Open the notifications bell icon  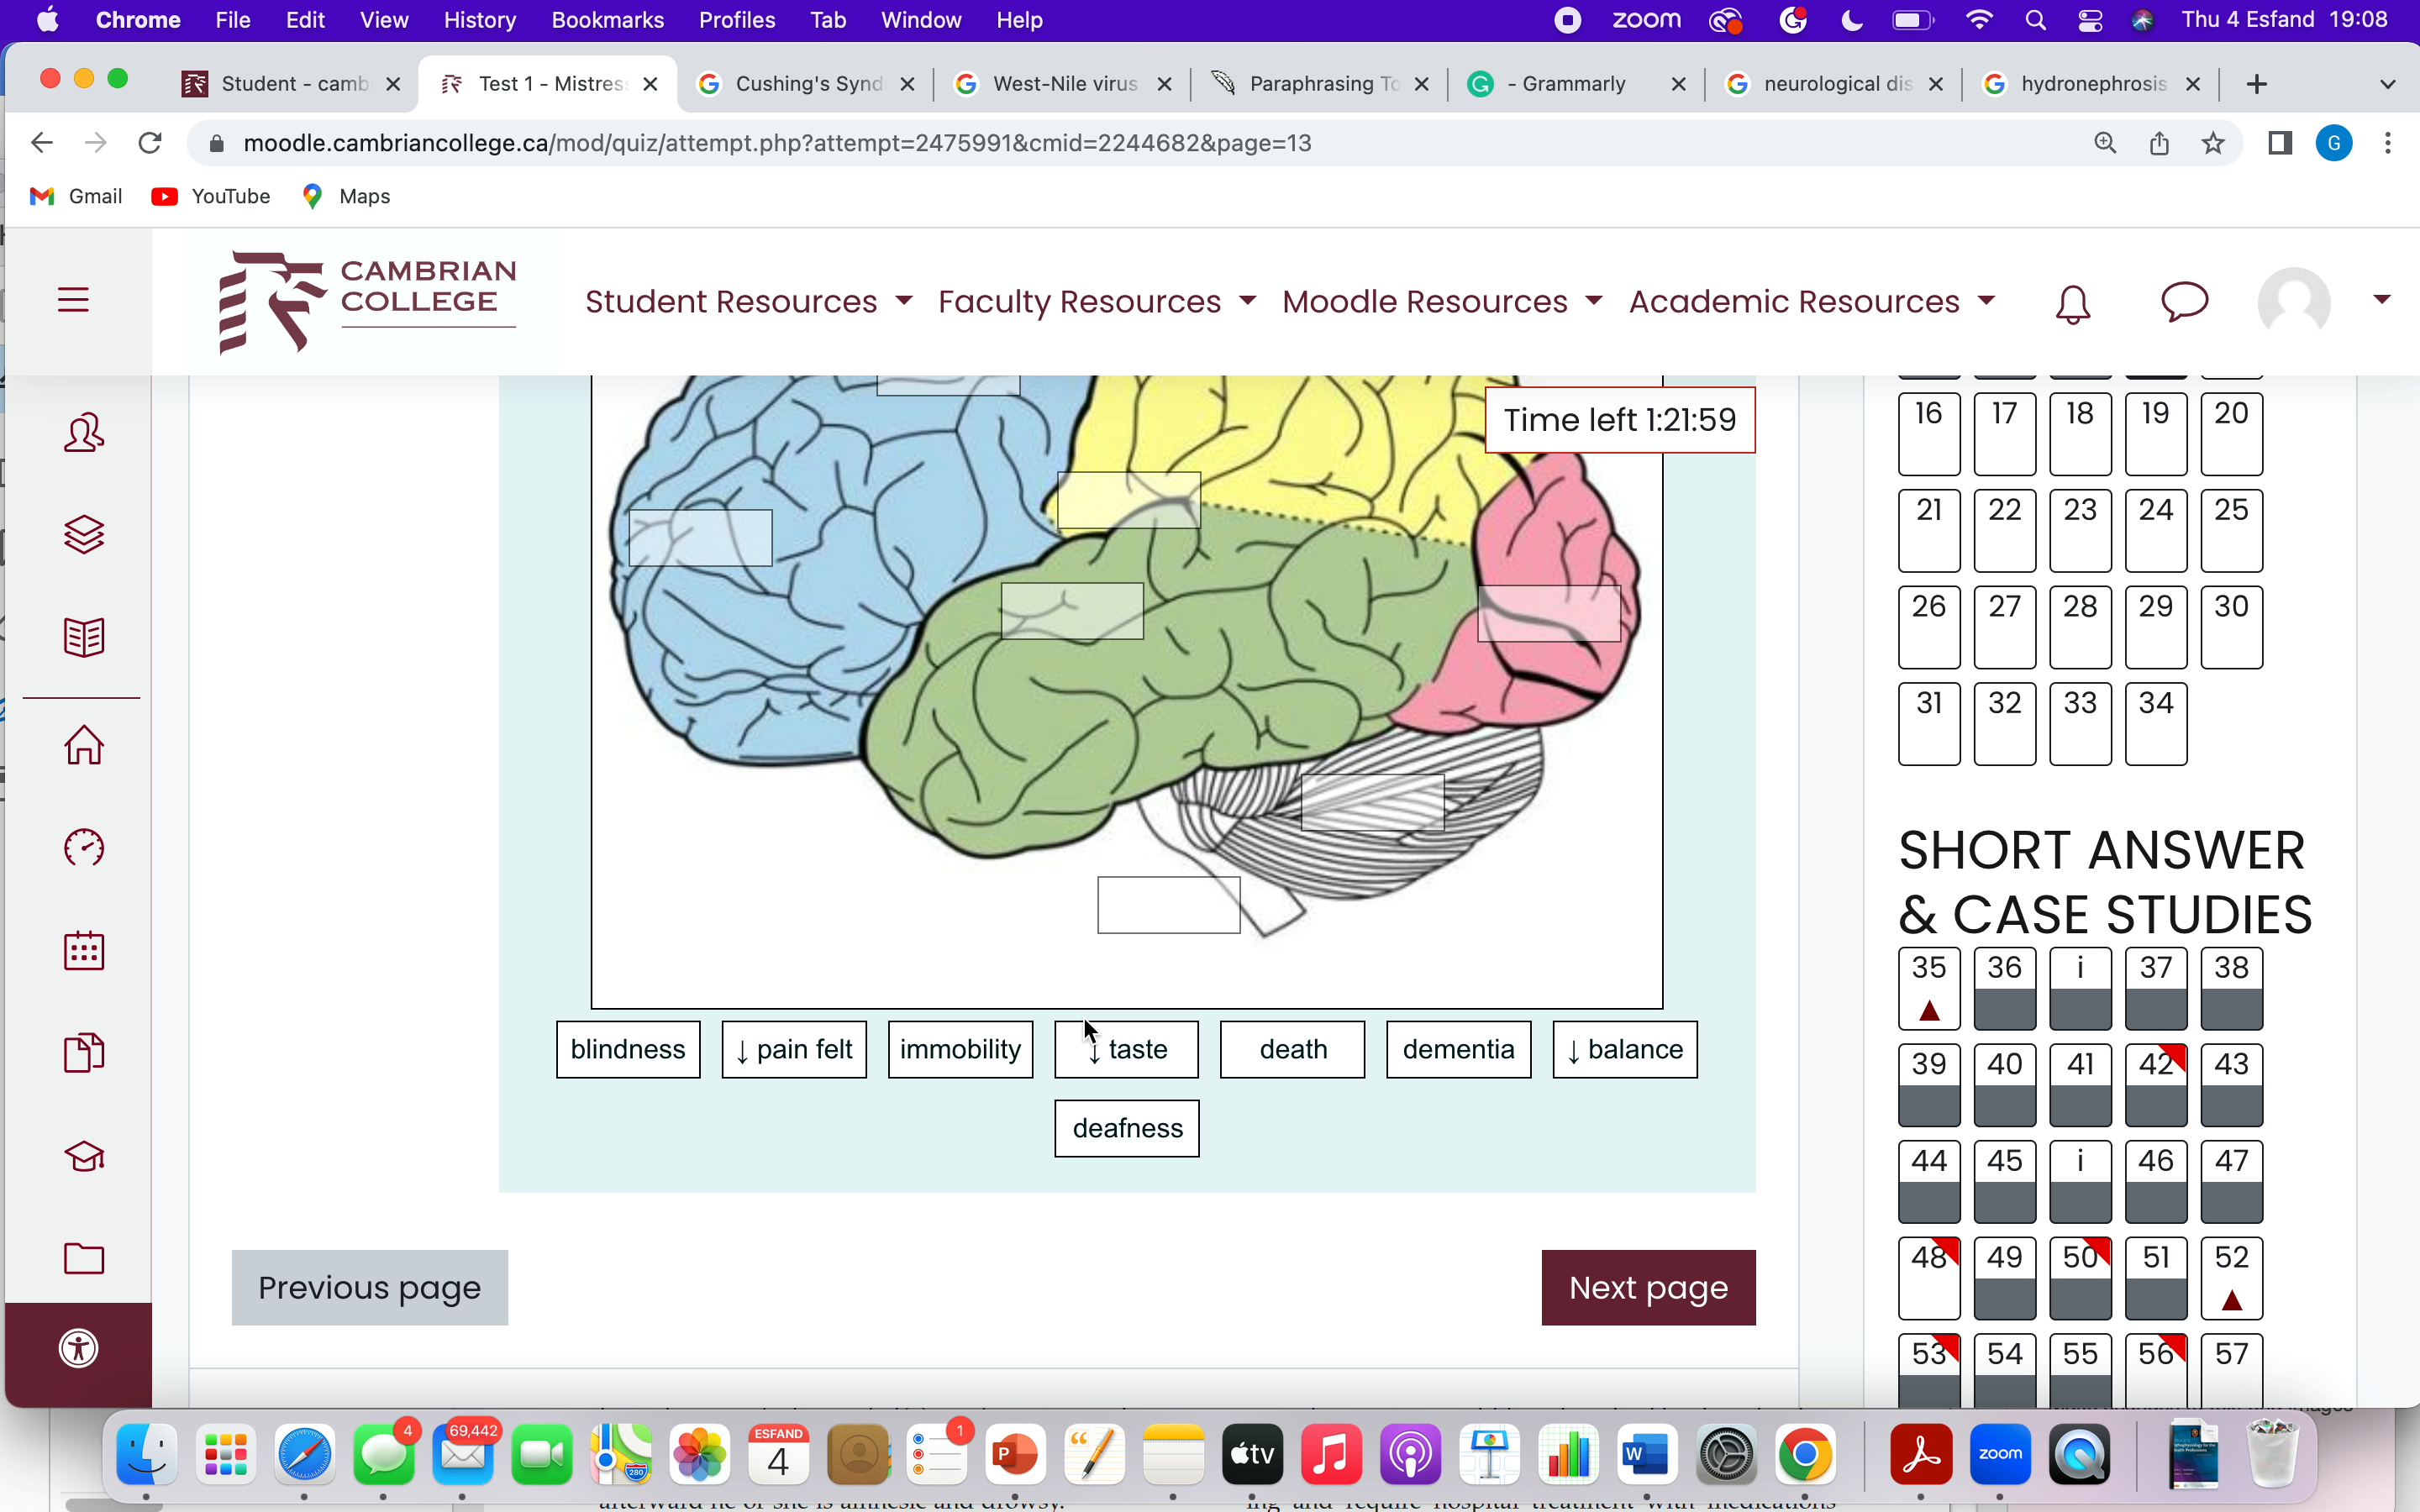[2073, 303]
